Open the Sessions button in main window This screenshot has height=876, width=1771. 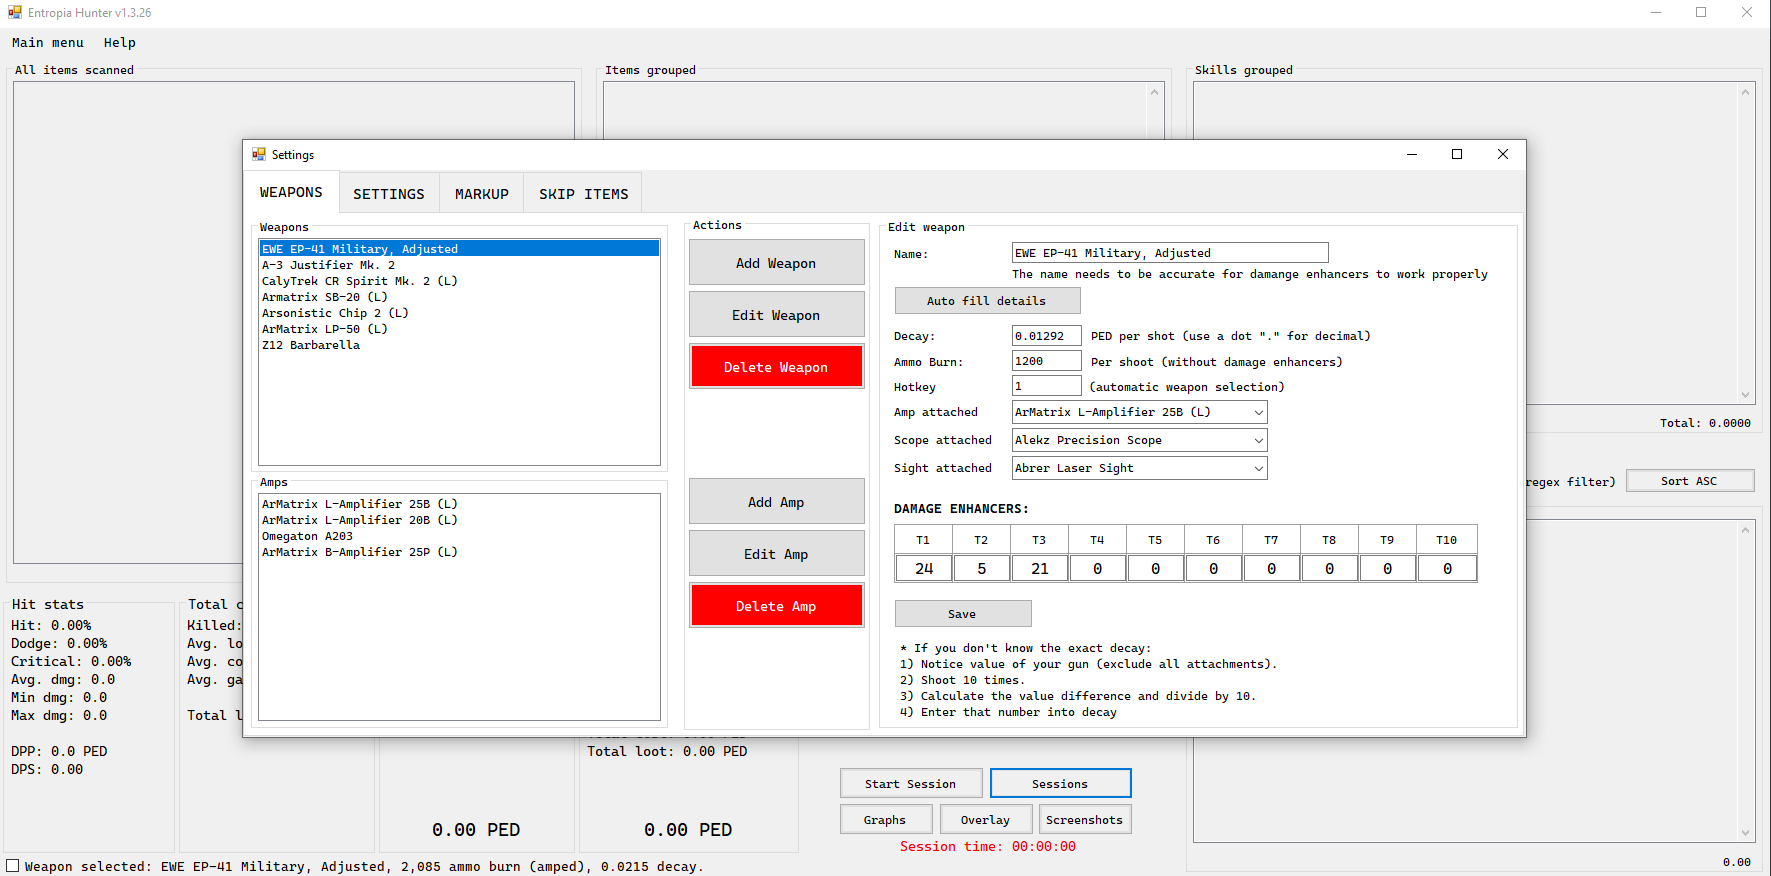click(1060, 784)
